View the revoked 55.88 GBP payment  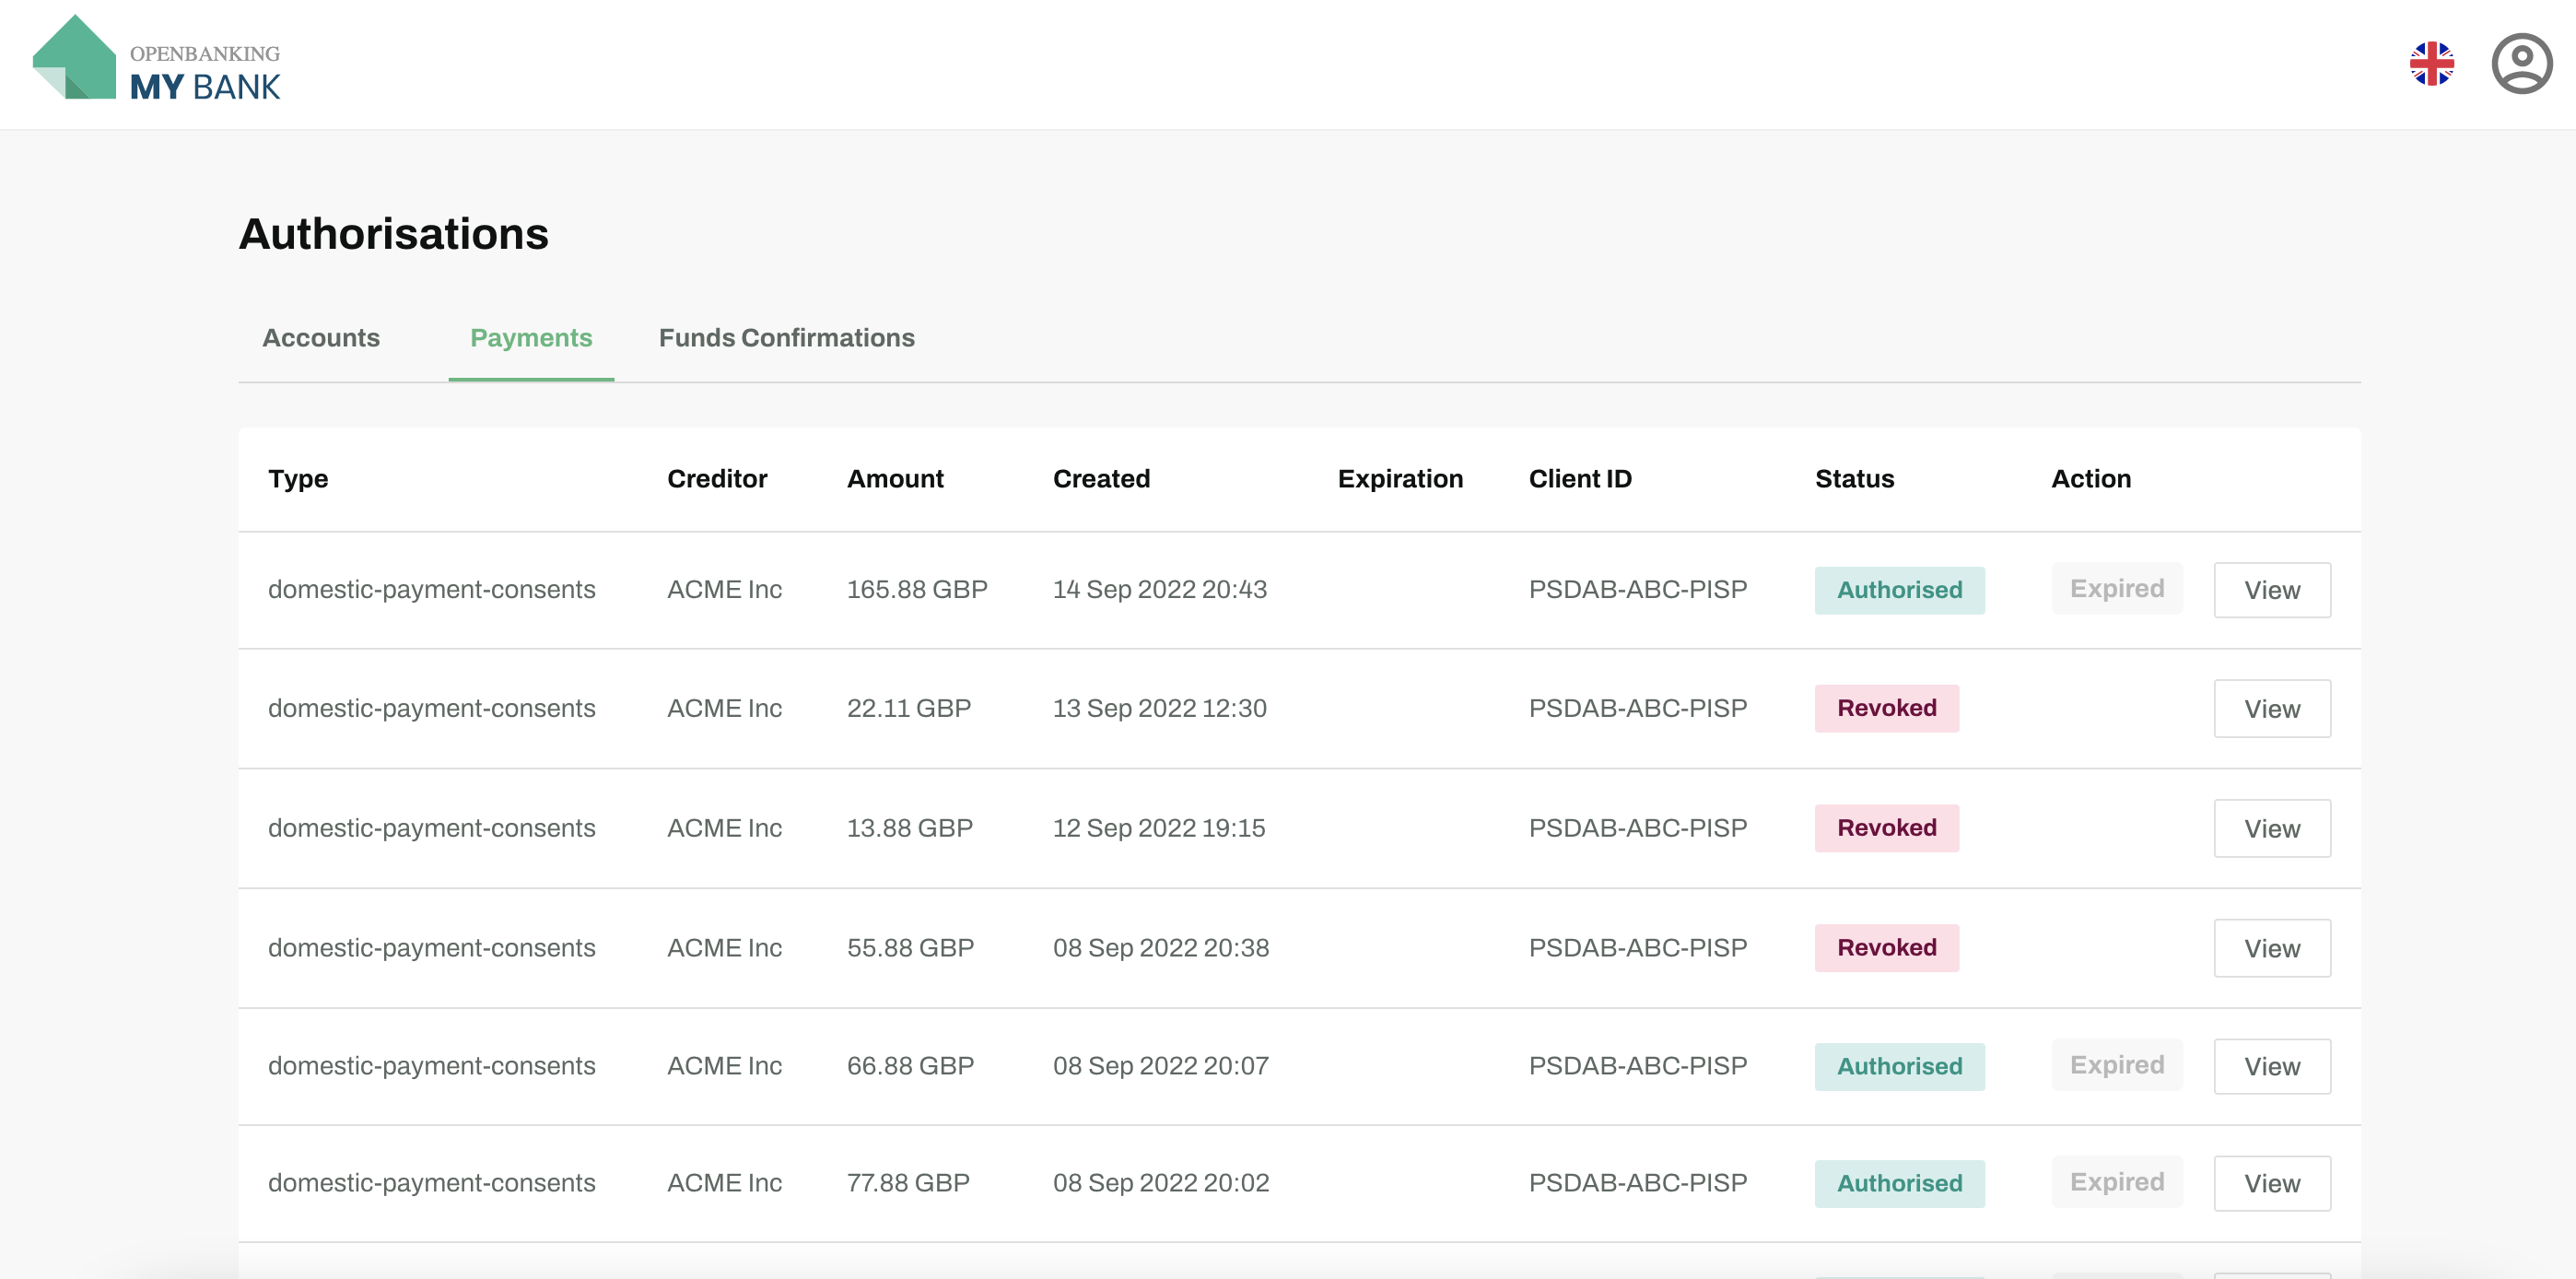click(2272, 948)
